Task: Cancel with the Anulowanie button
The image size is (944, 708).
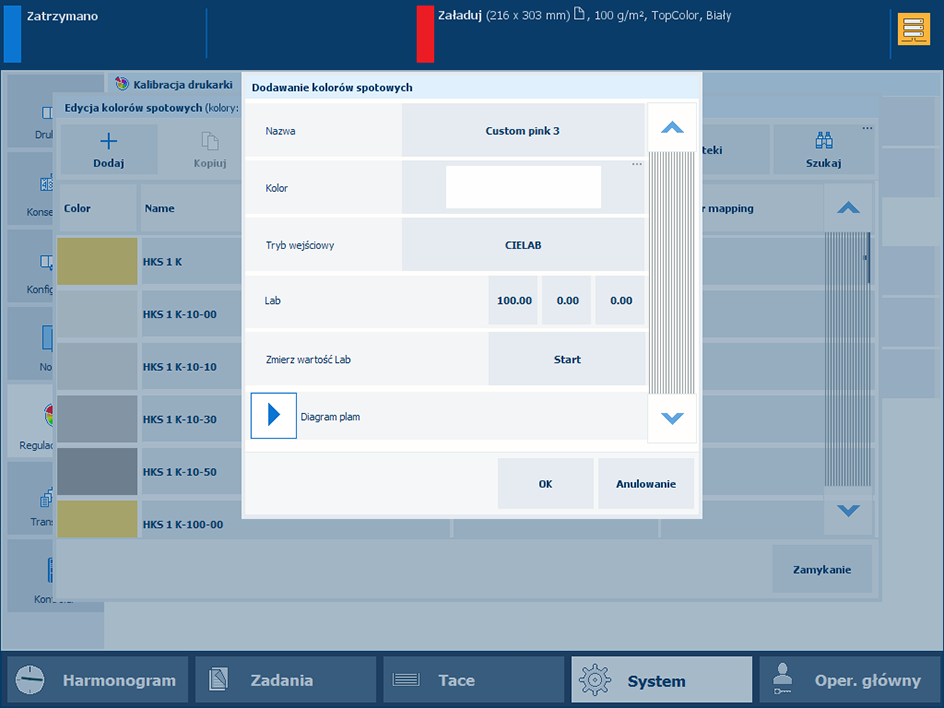Action: pyautogui.click(x=646, y=483)
